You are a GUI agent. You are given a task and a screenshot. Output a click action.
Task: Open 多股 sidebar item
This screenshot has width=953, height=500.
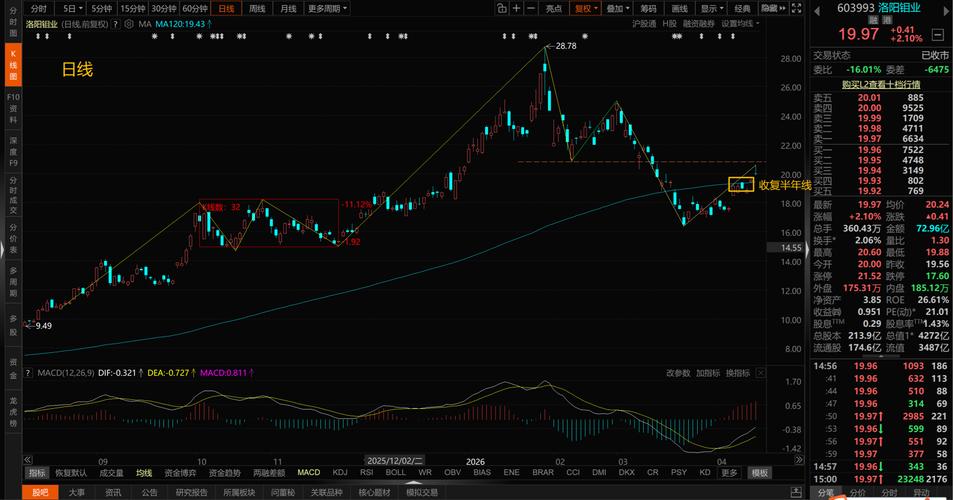coord(13,325)
